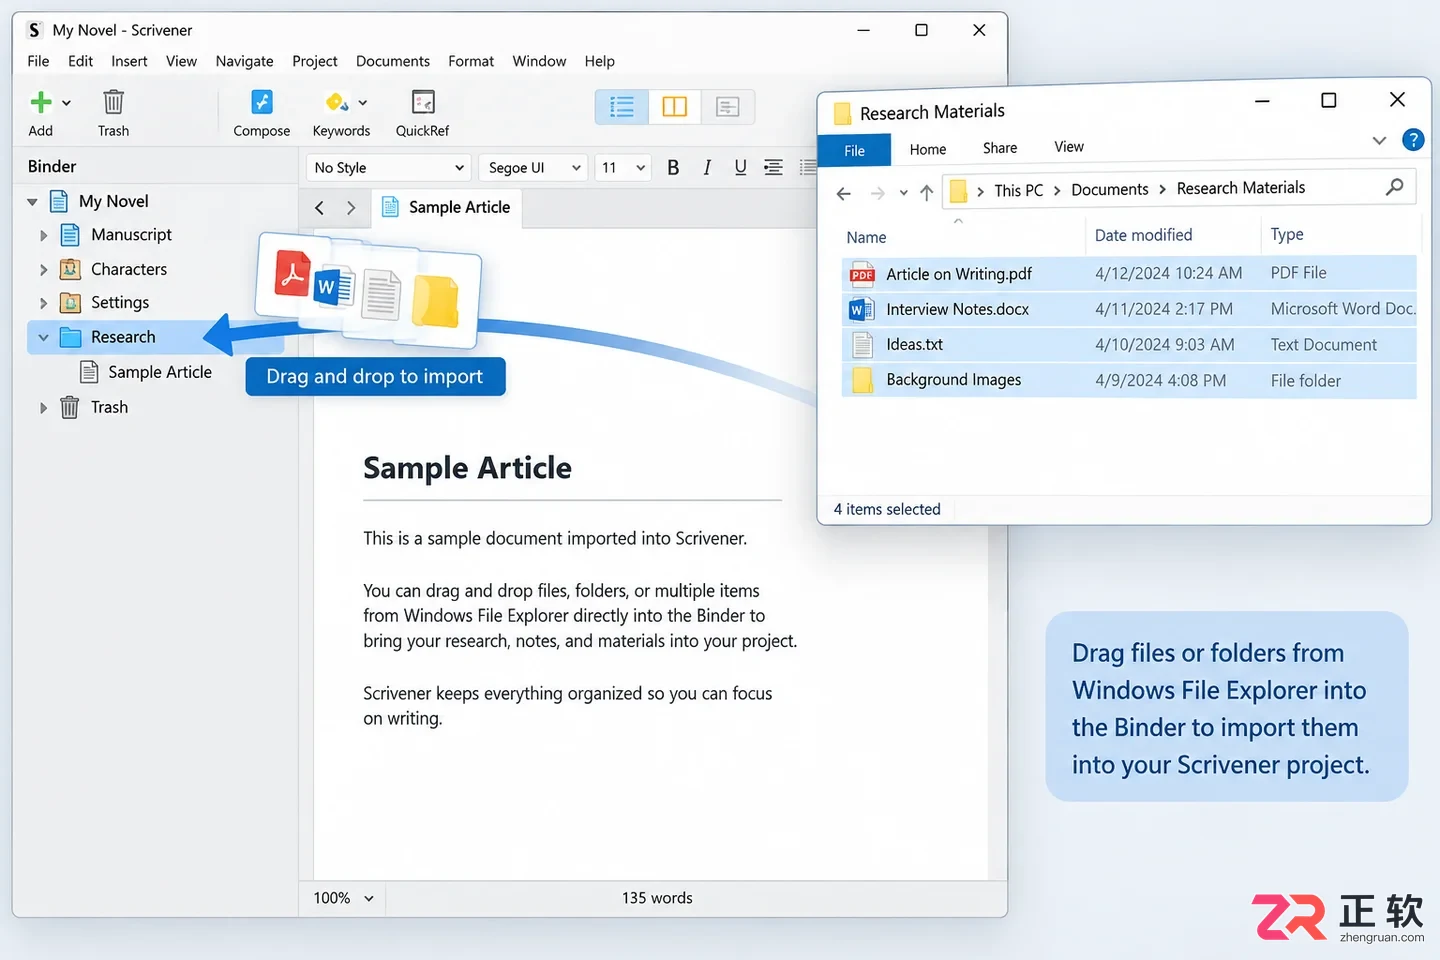The height and width of the screenshot is (960, 1440).
Task: Toggle italic formatting
Action: coord(707,168)
